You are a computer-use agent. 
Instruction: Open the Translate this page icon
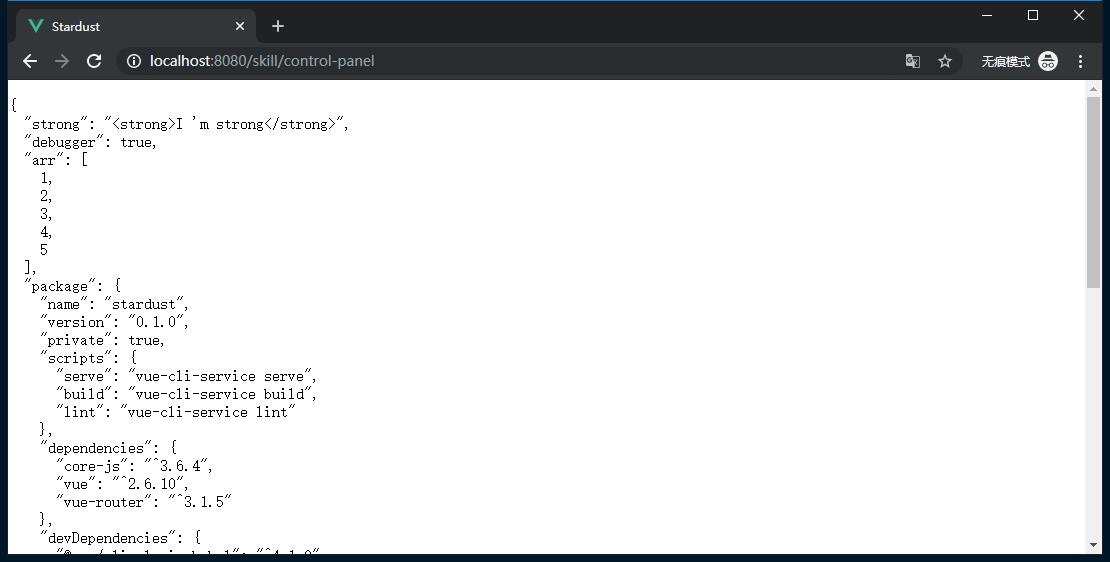(912, 61)
